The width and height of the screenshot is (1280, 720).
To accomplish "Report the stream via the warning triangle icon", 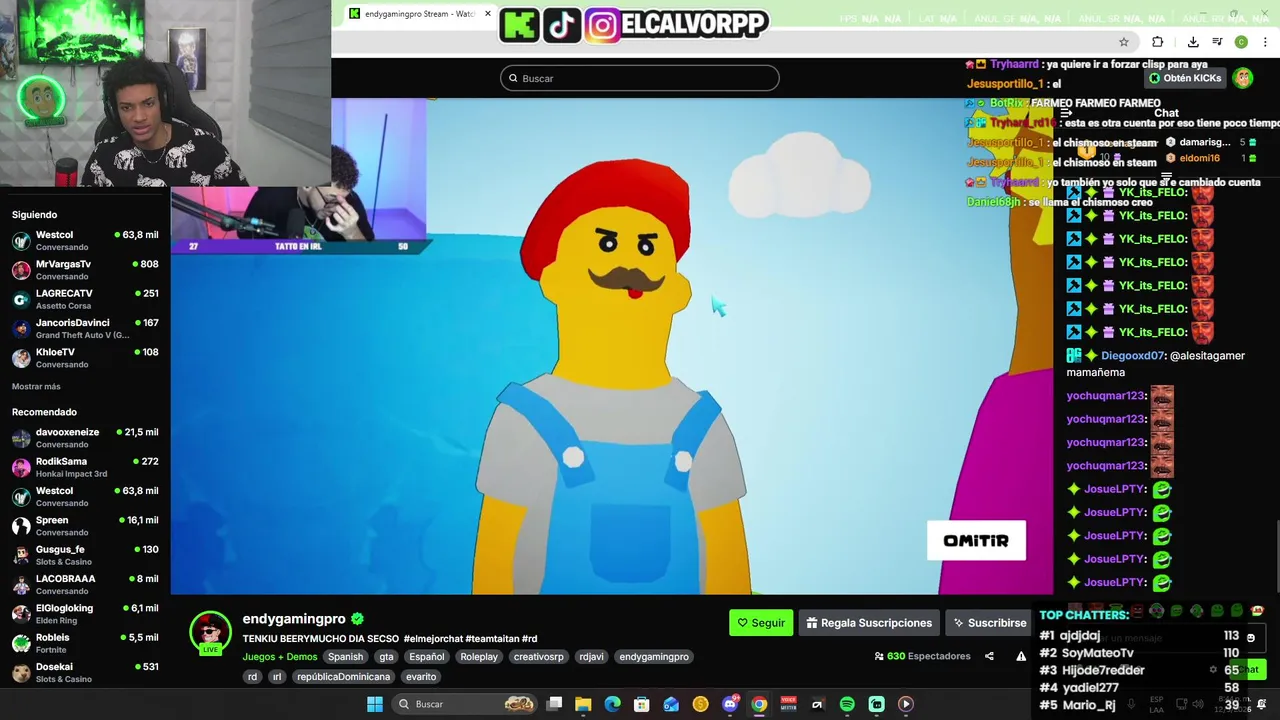I will click(1021, 656).
